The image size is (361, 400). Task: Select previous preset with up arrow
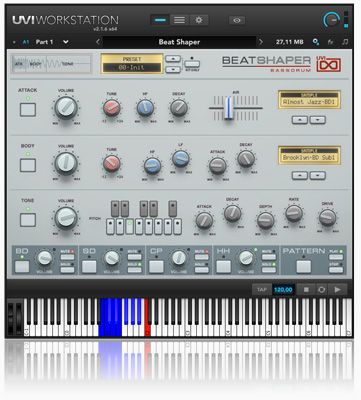pyautogui.click(x=173, y=59)
